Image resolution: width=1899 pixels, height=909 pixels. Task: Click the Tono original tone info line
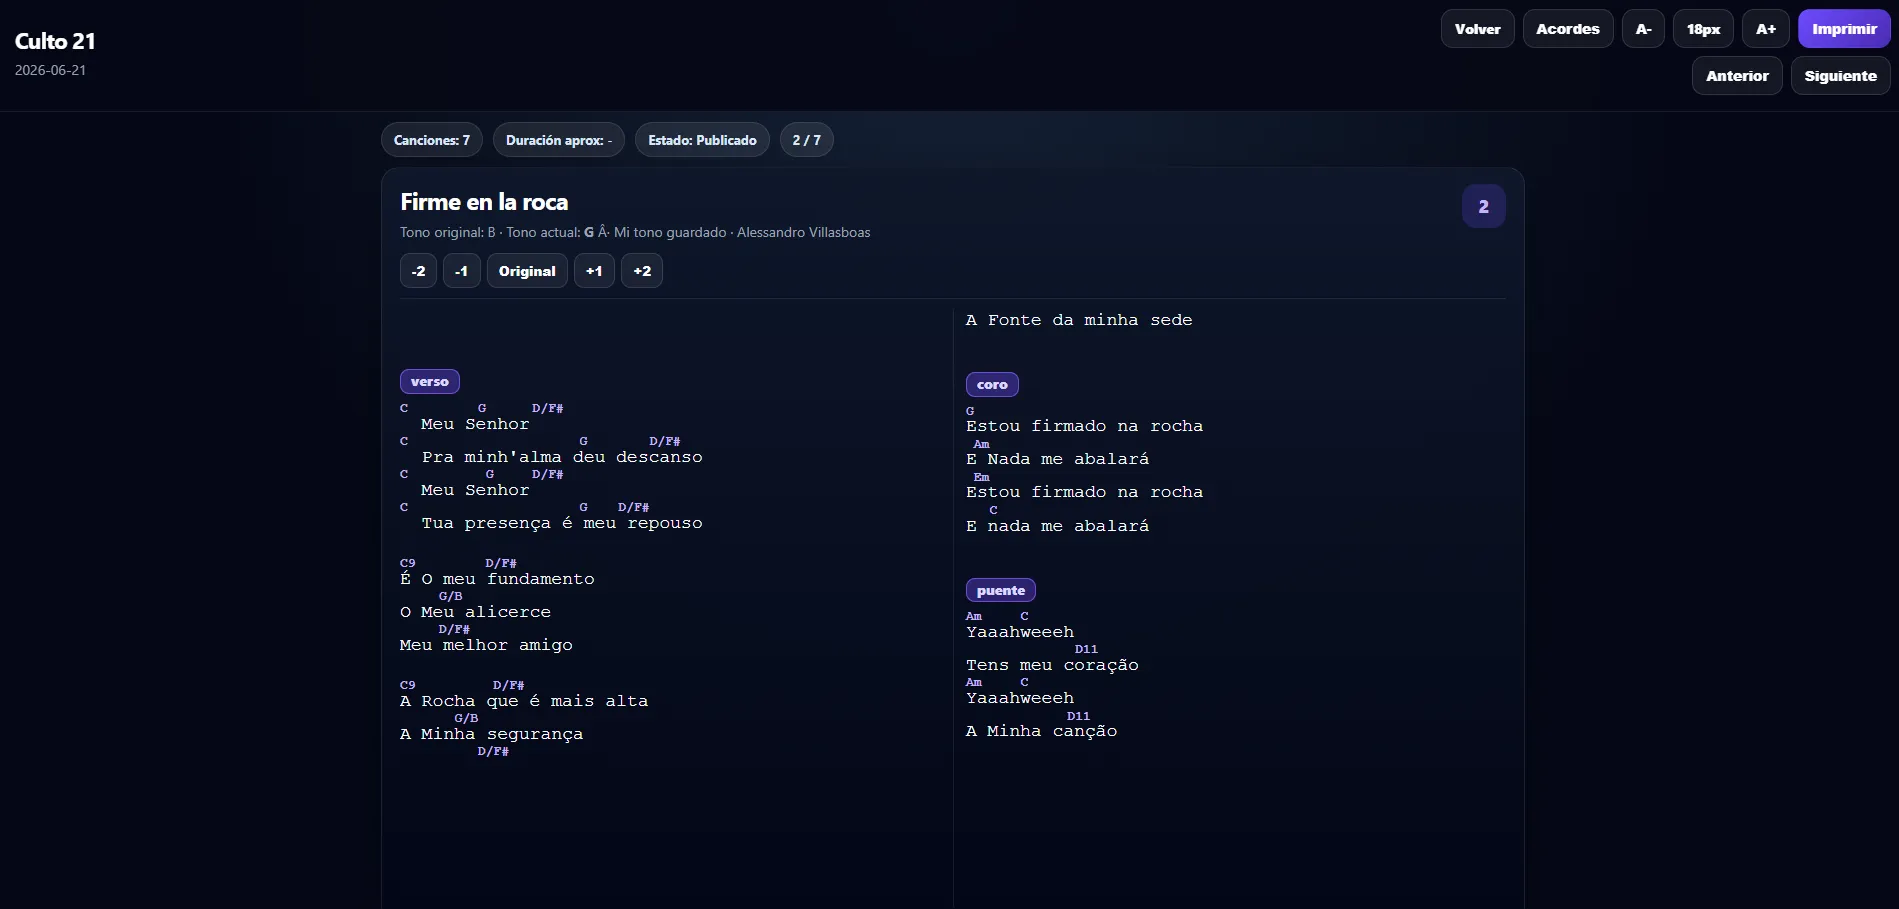(x=635, y=232)
